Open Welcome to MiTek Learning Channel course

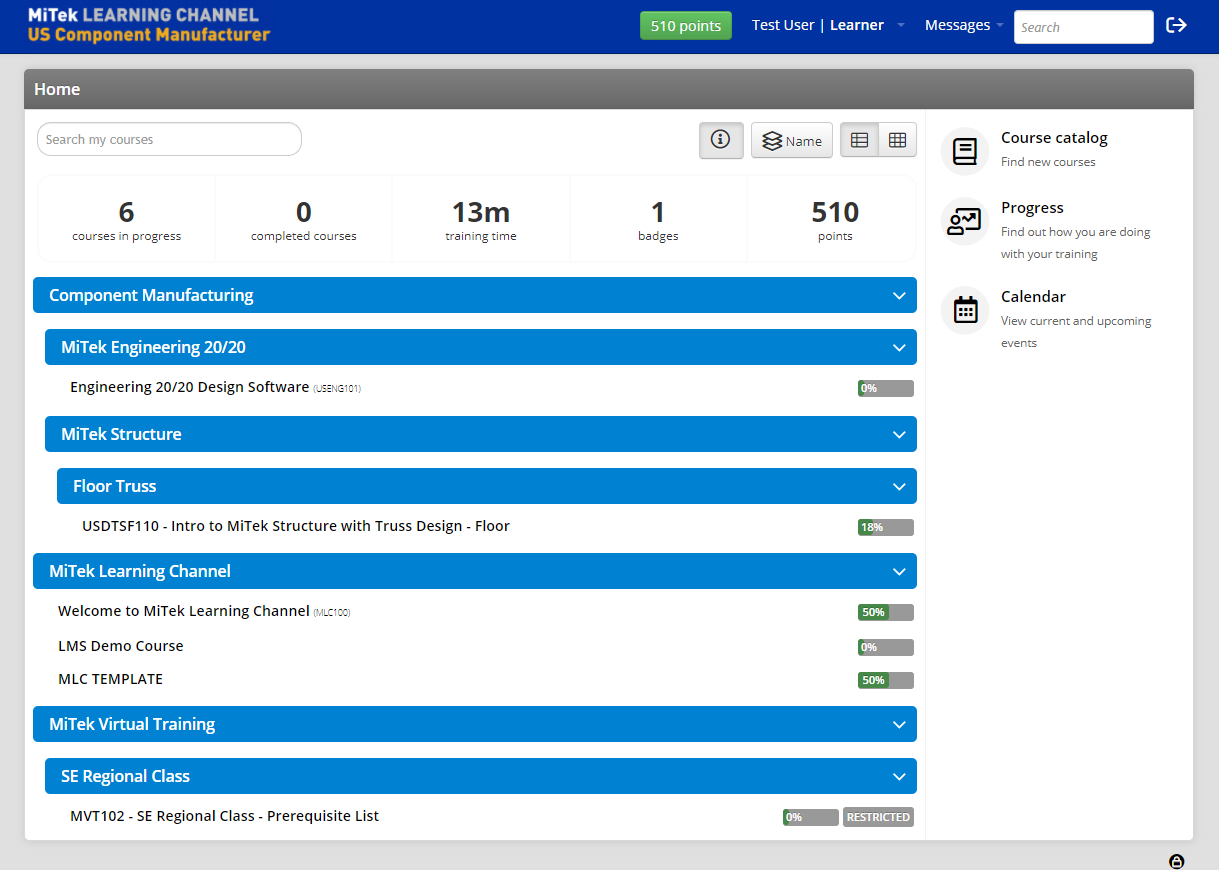click(x=183, y=611)
